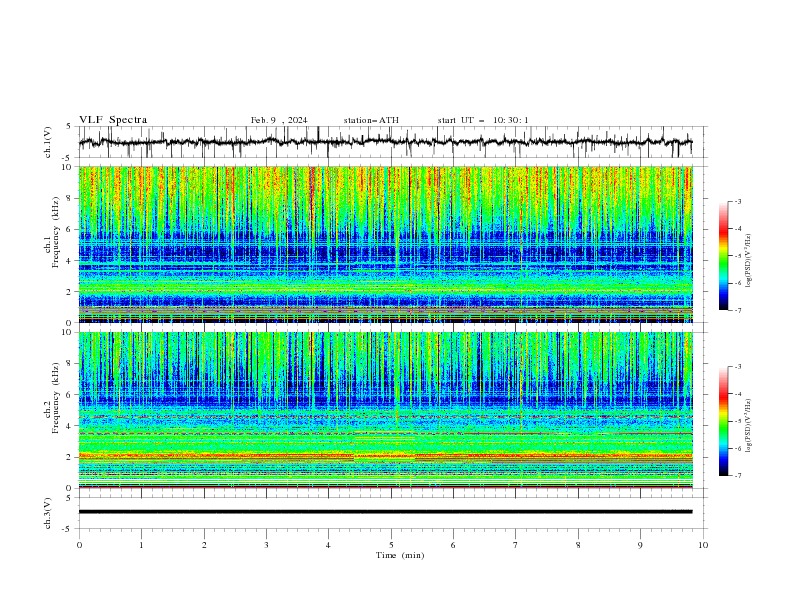Click the lower color bar's 'log(PSD)(V²/Hz)' label
This screenshot has height=612, width=792.
tap(749, 425)
